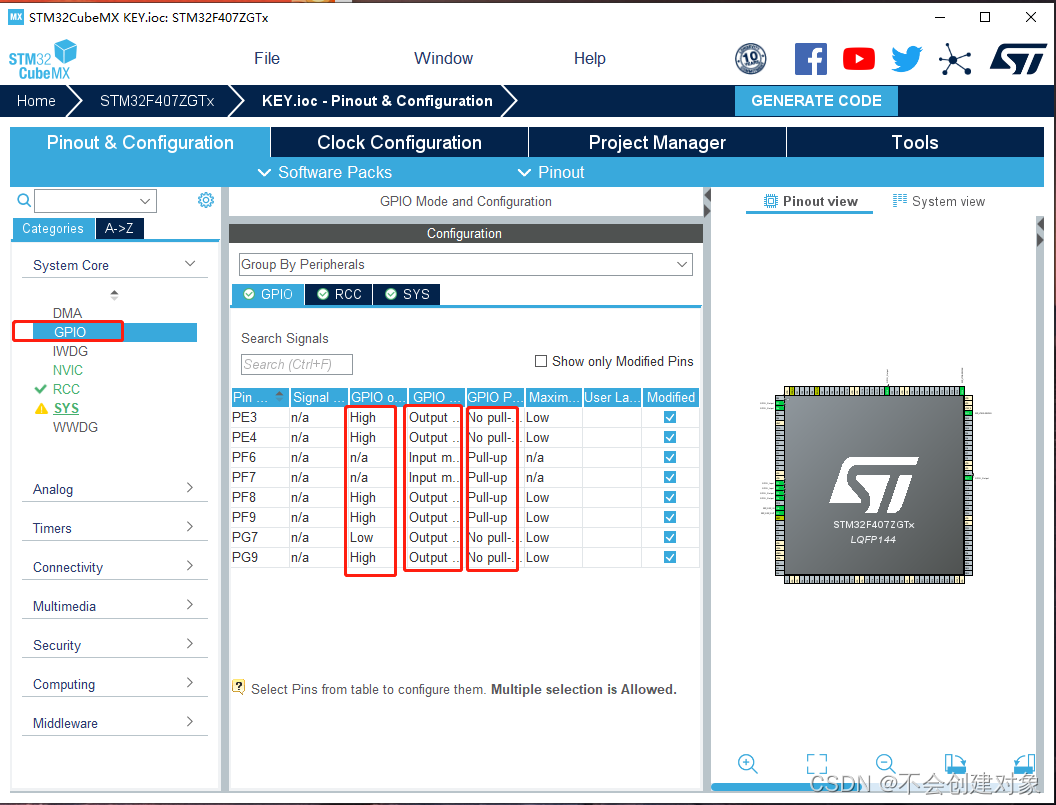Toggle Modified checkbox for PF8 row
This screenshot has width=1056, height=805.
670,497
